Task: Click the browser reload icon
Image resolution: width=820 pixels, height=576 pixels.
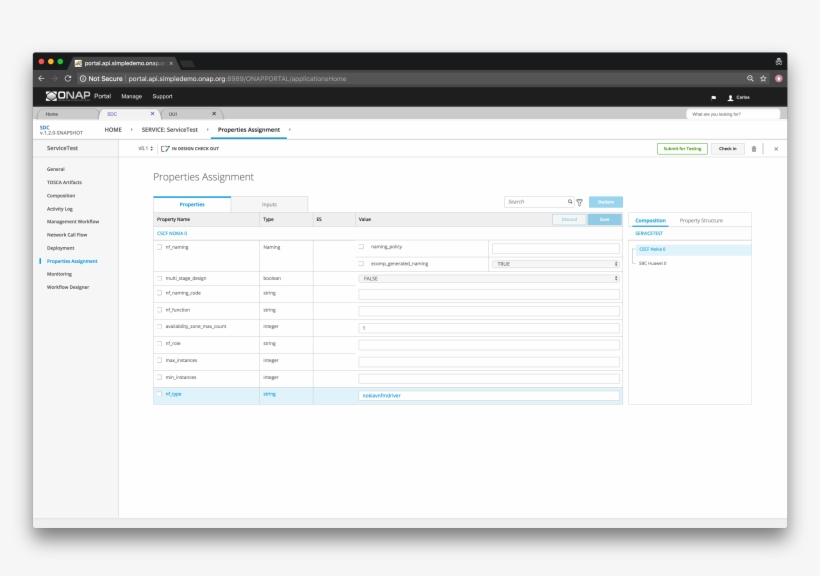Action: pos(68,78)
